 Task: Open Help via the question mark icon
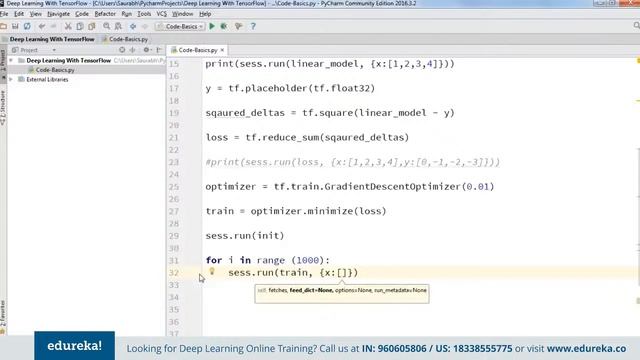tap(253, 26)
